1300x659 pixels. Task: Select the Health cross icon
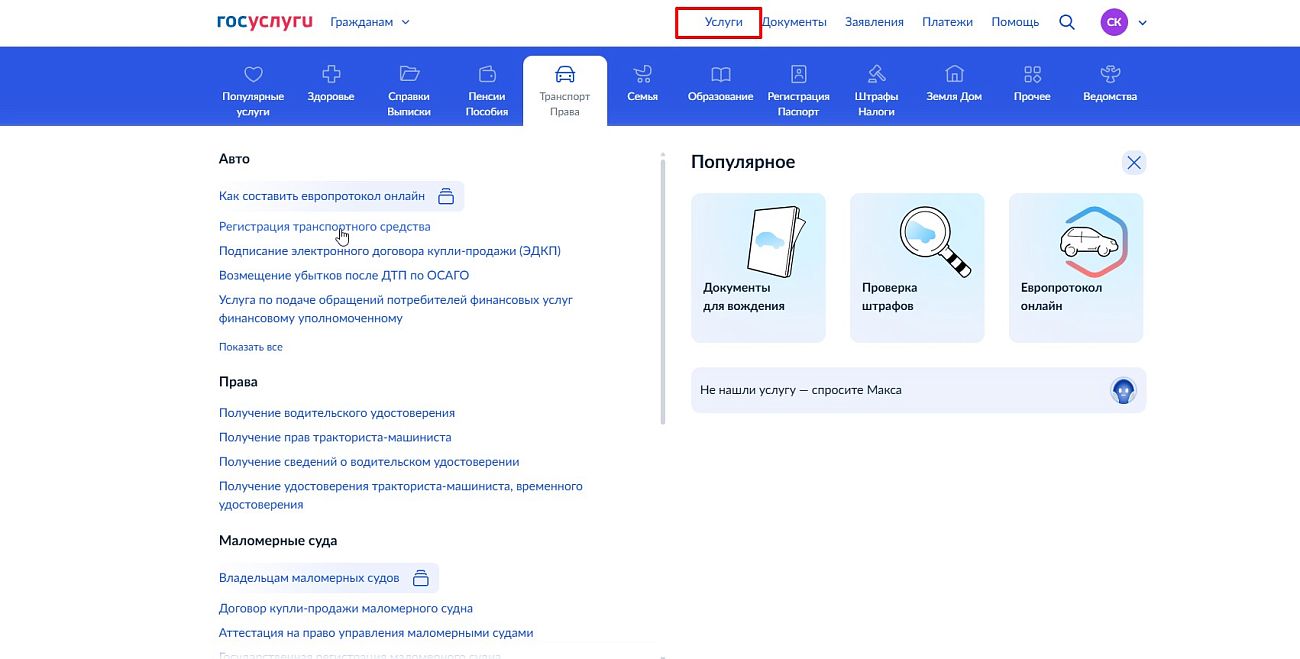click(x=331, y=73)
